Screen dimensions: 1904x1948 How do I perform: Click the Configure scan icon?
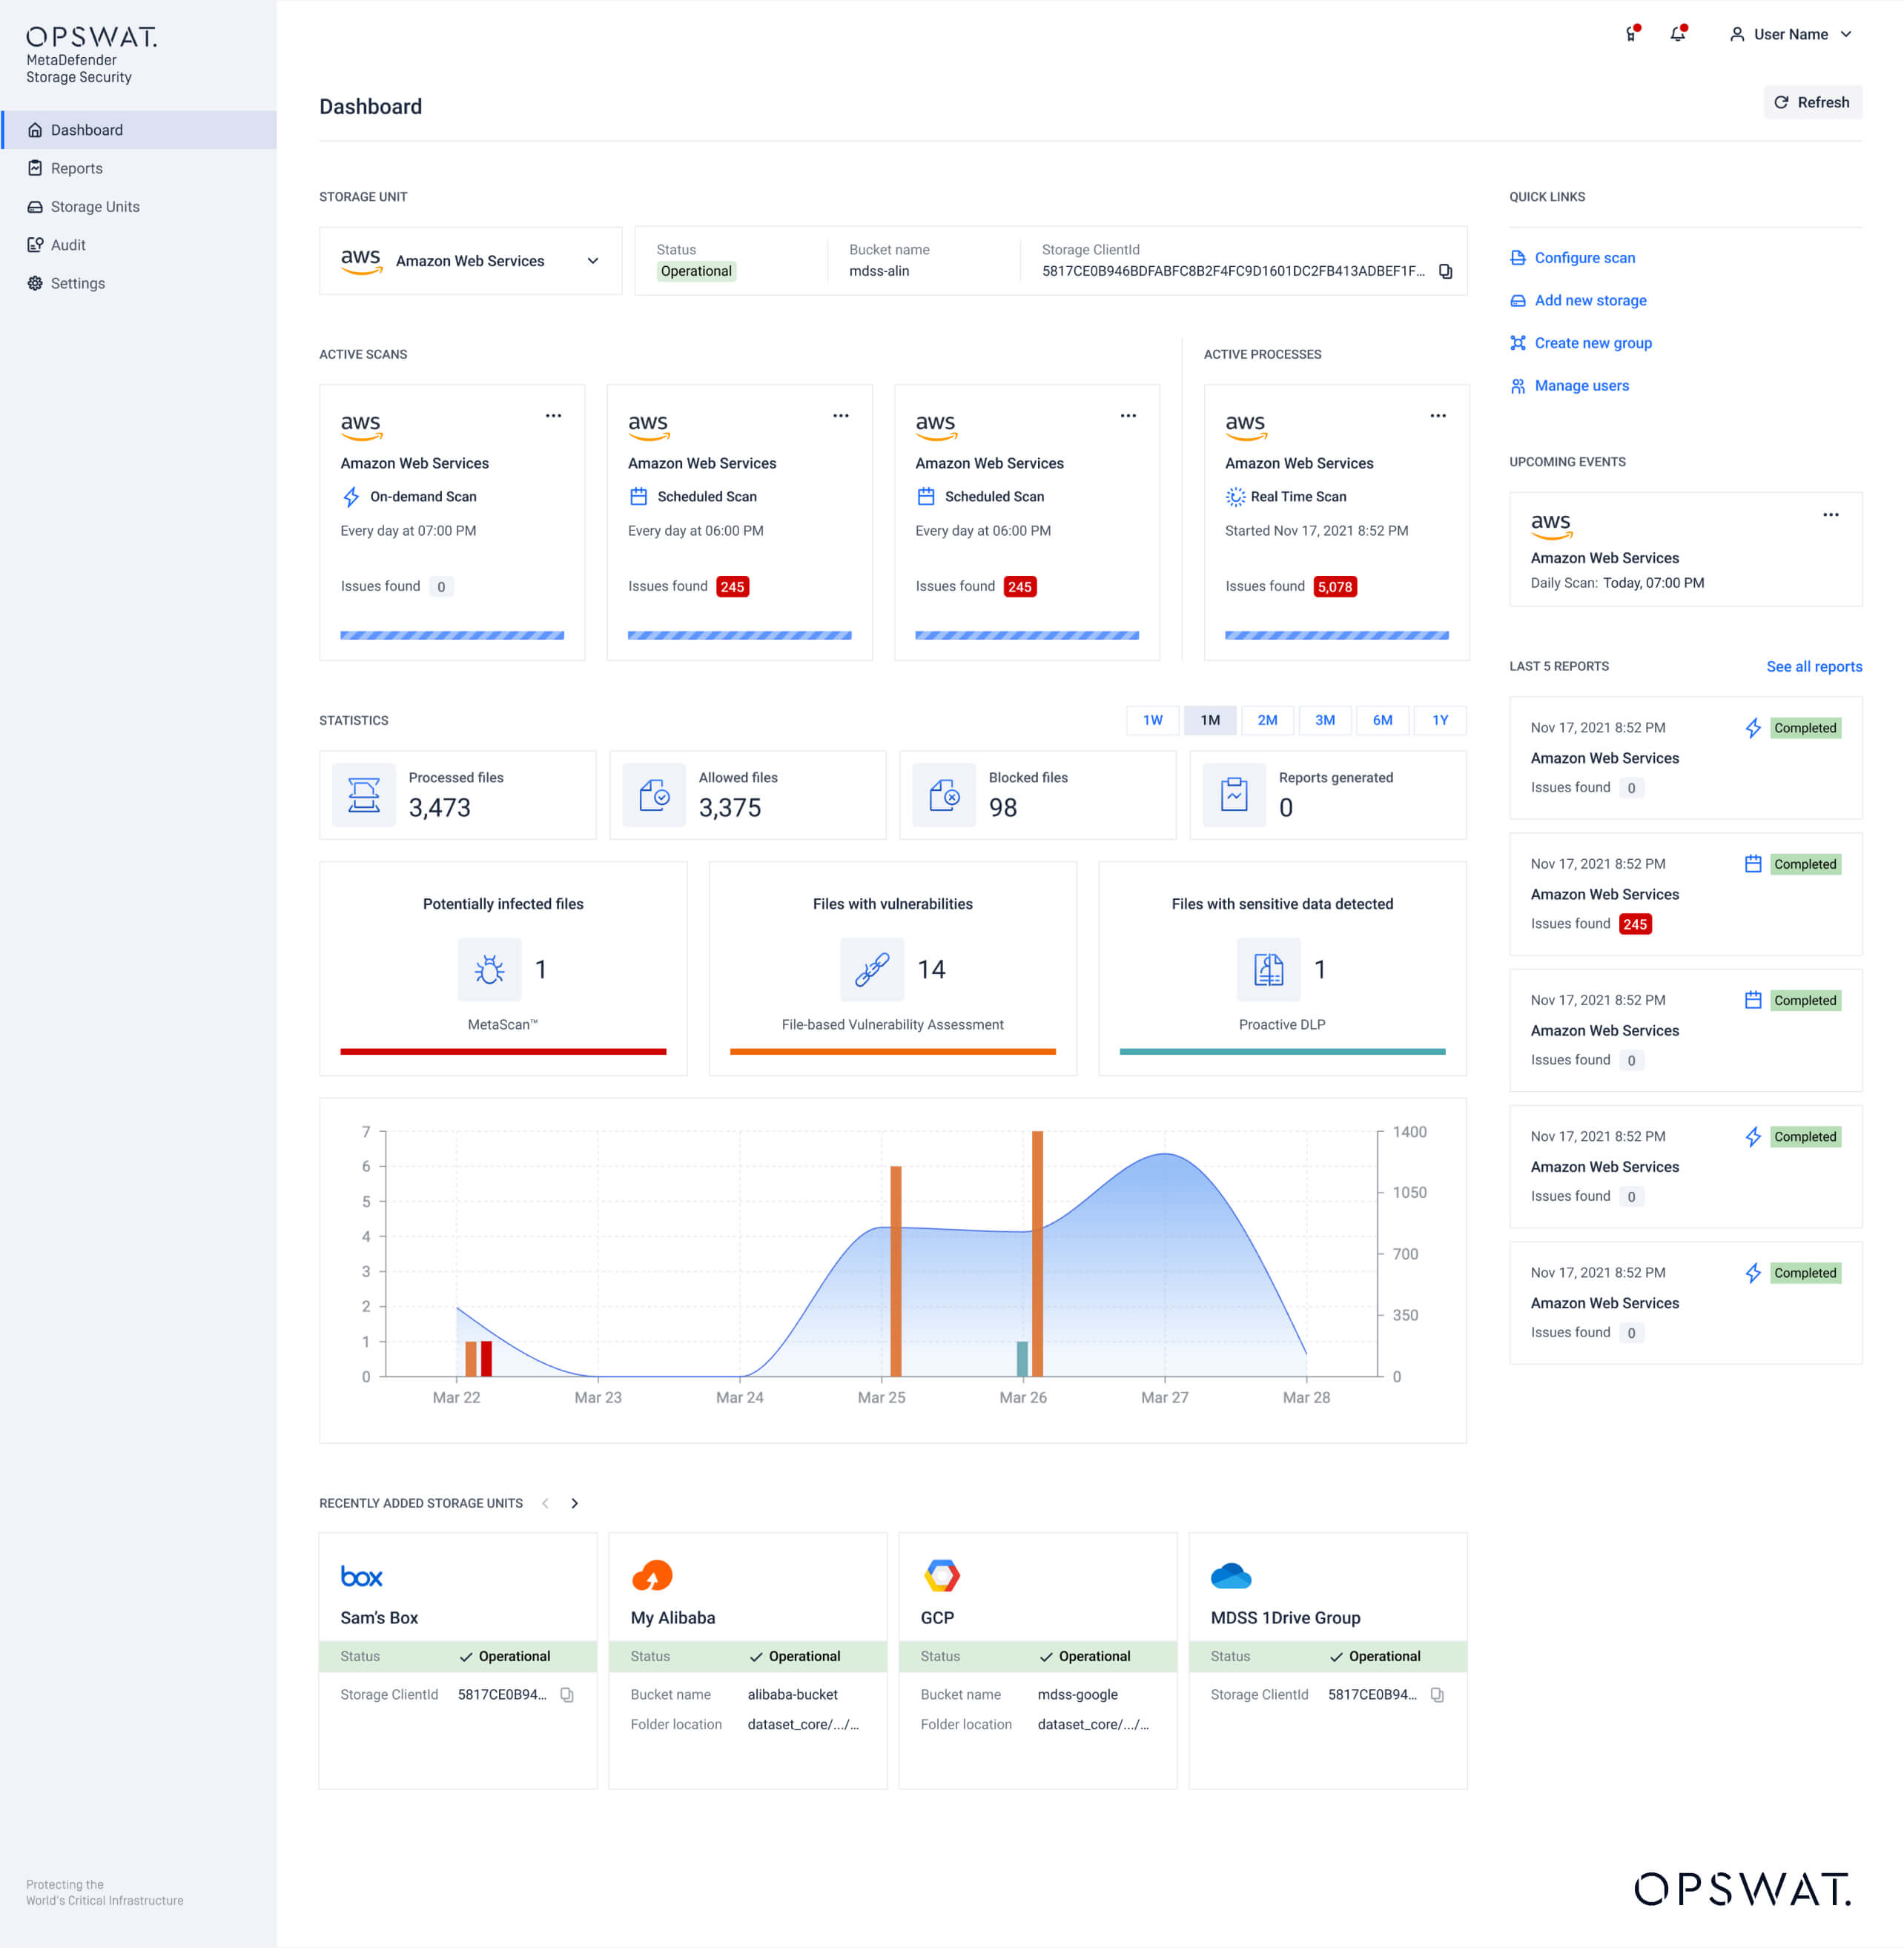[1517, 257]
